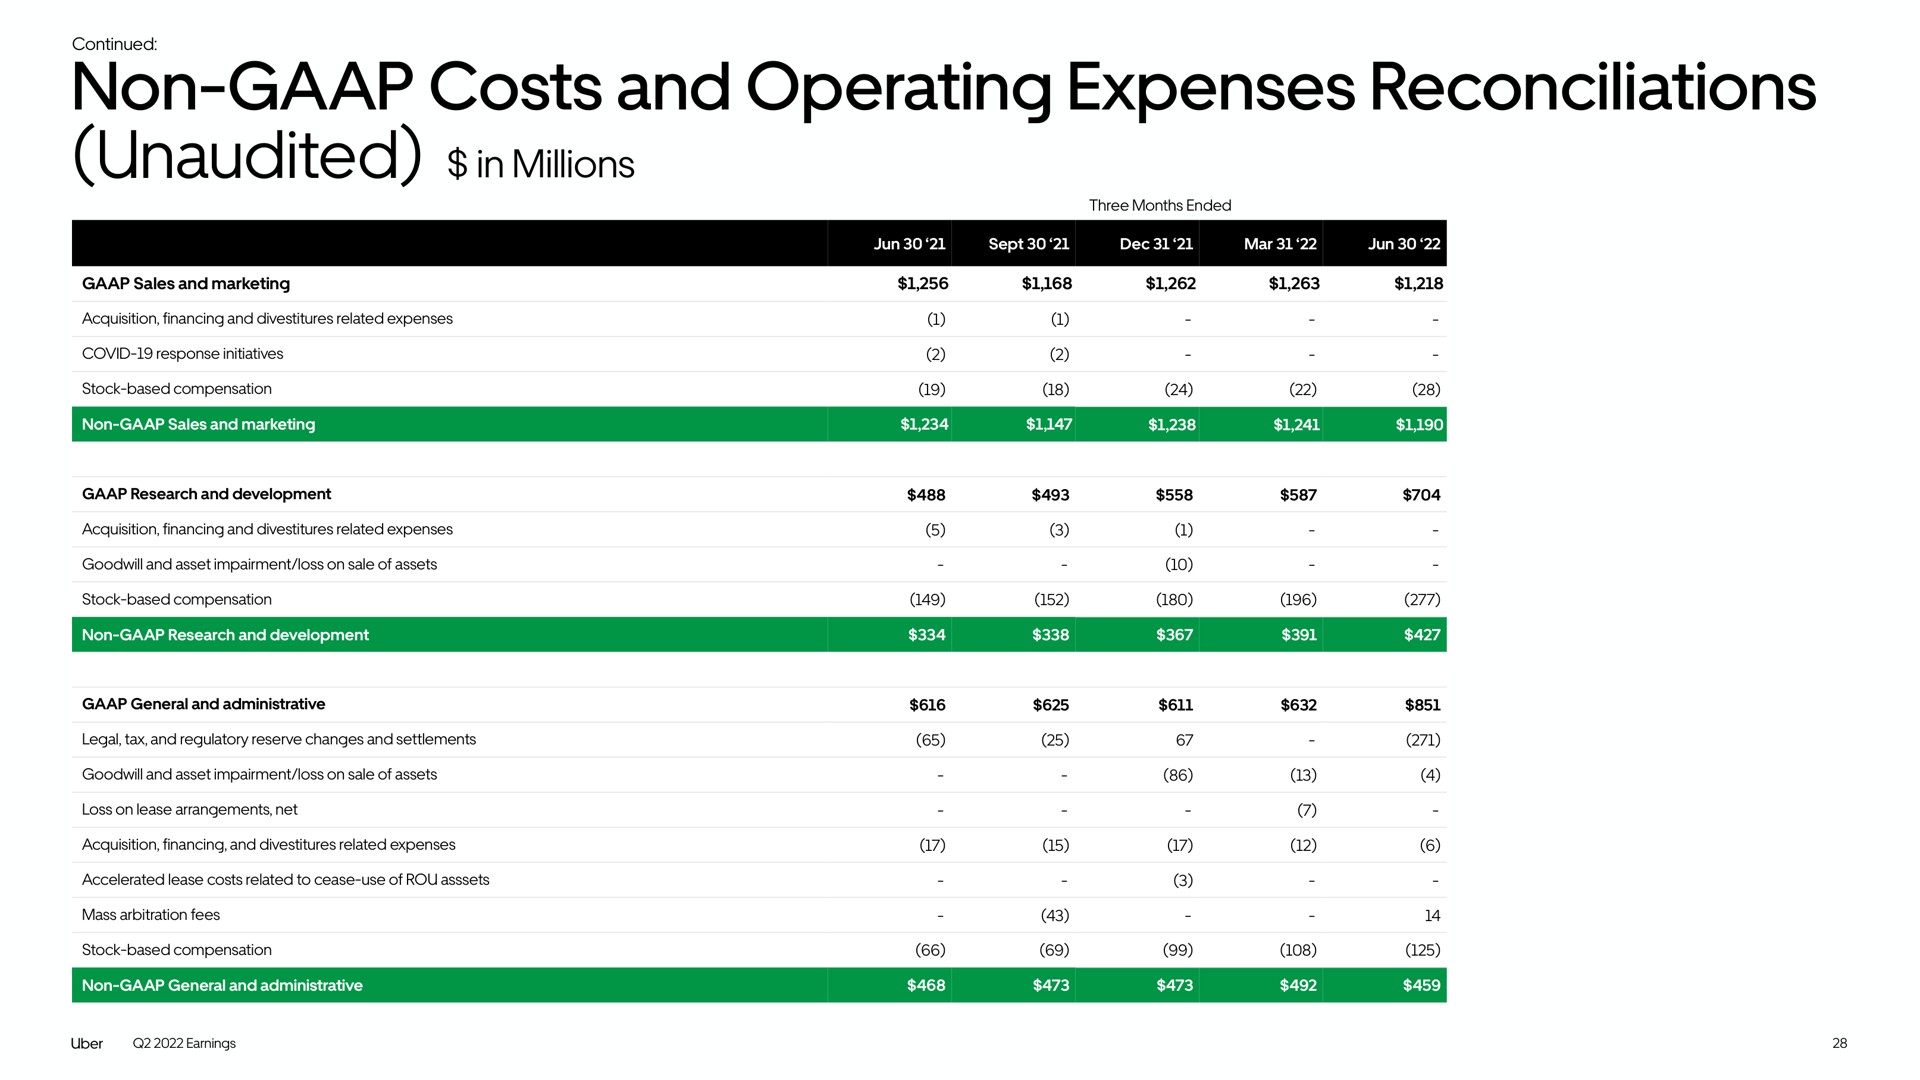Click the (7) loss on lease arrangements value
The width and height of the screenshot is (1920, 1080).
pyautogui.click(x=1306, y=810)
